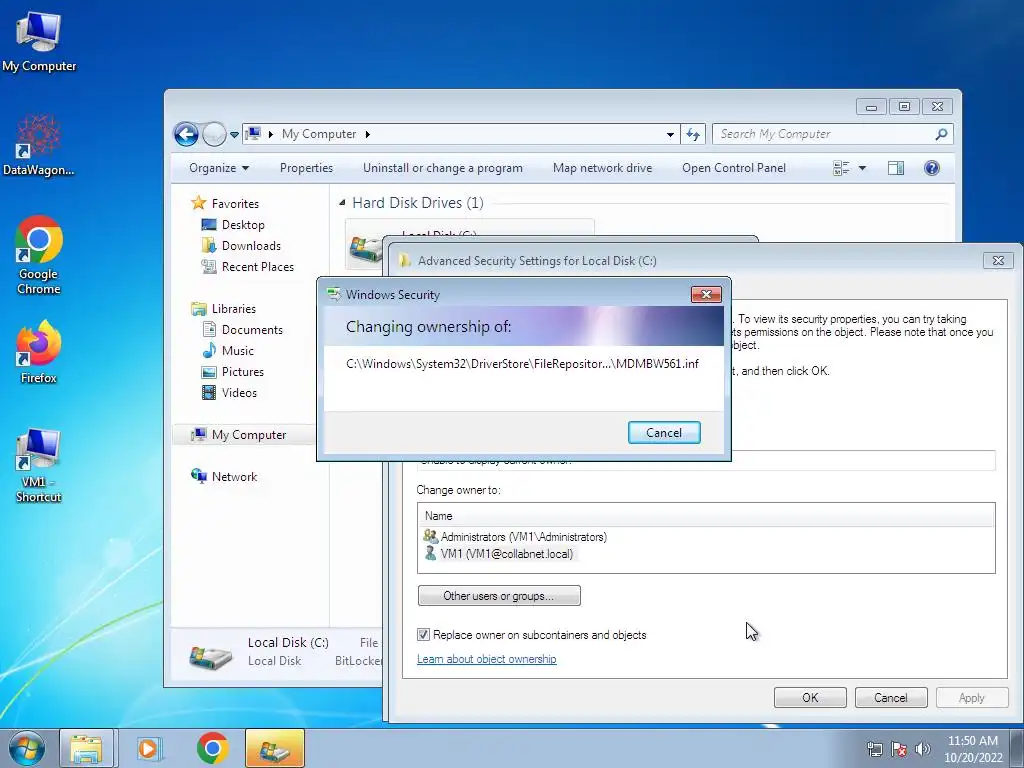Open Recent Places in Favorites
This screenshot has height=768, width=1024.
[248, 266]
